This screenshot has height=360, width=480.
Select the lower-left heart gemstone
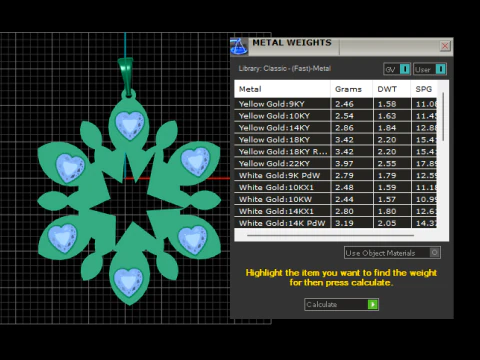[63, 238]
